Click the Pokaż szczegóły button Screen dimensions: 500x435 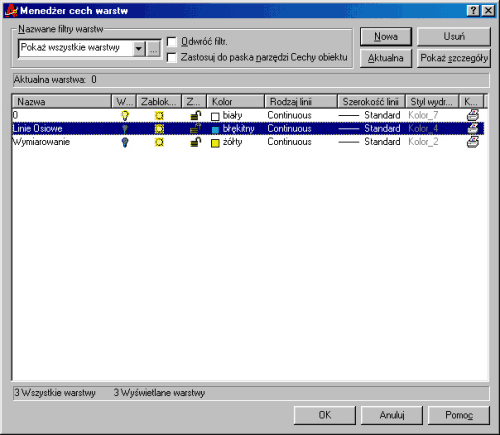point(454,58)
